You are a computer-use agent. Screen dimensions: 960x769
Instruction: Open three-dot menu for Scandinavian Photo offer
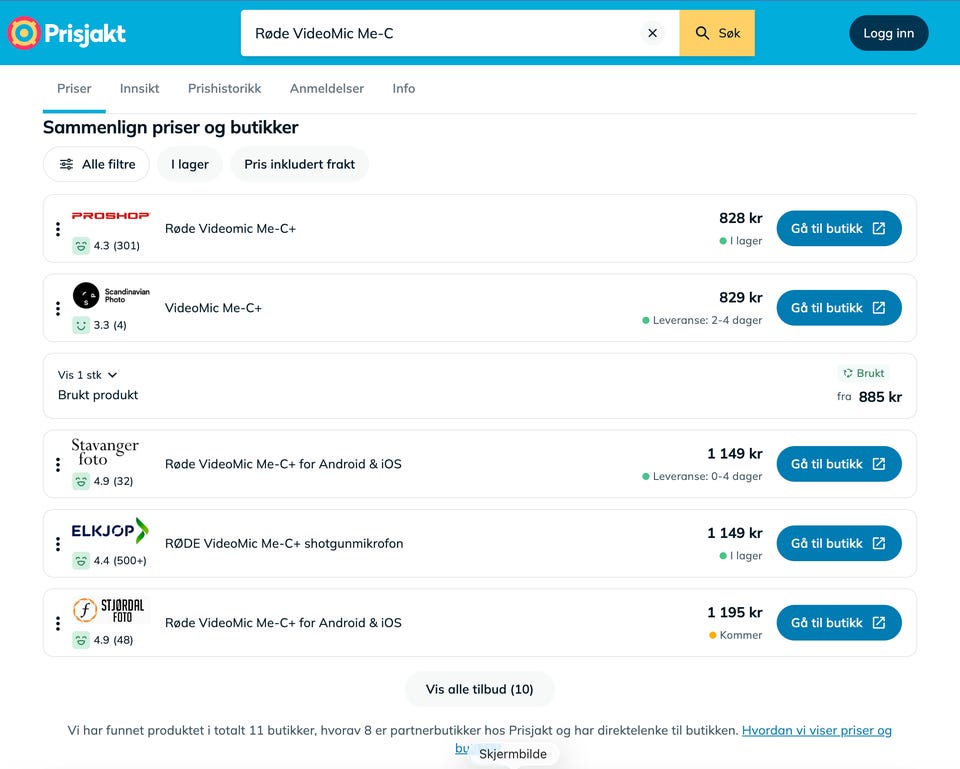(x=58, y=309)
